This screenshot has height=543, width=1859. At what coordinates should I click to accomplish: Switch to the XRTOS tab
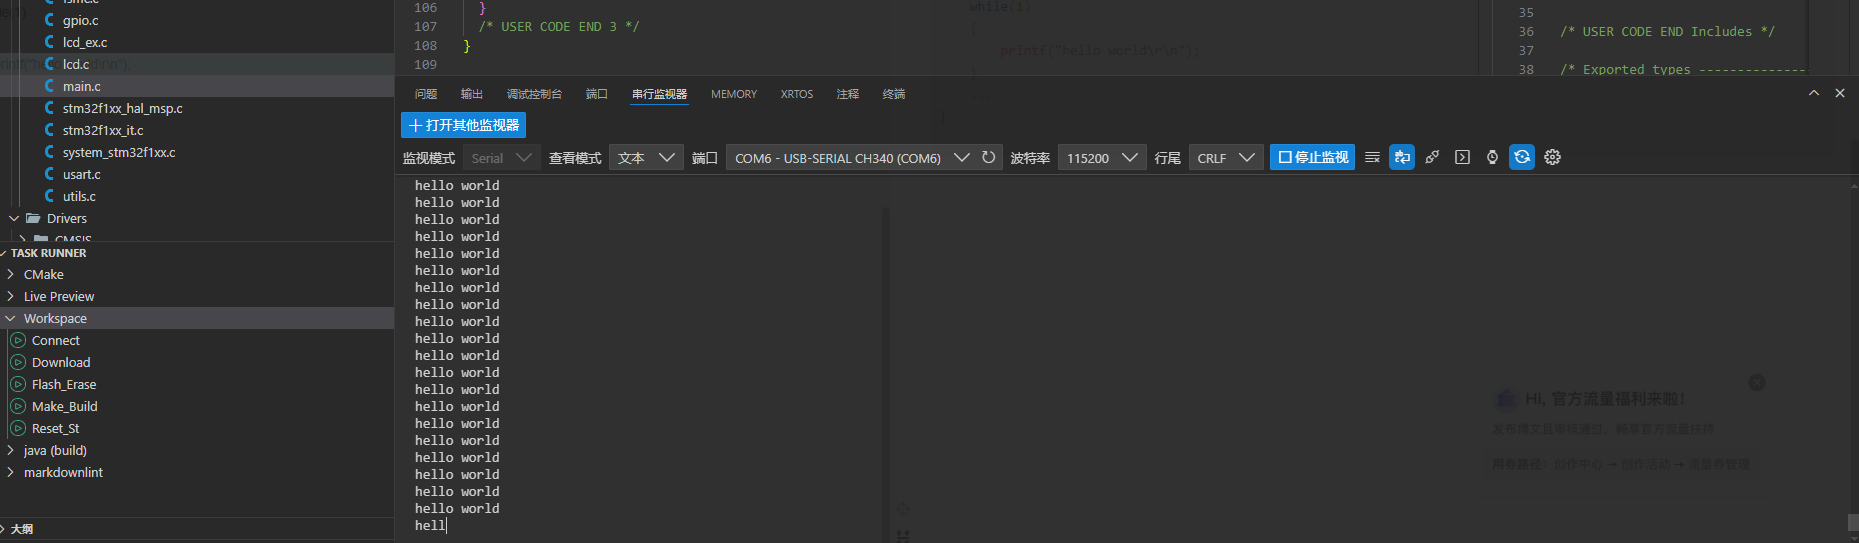click(x=797, y=94)
